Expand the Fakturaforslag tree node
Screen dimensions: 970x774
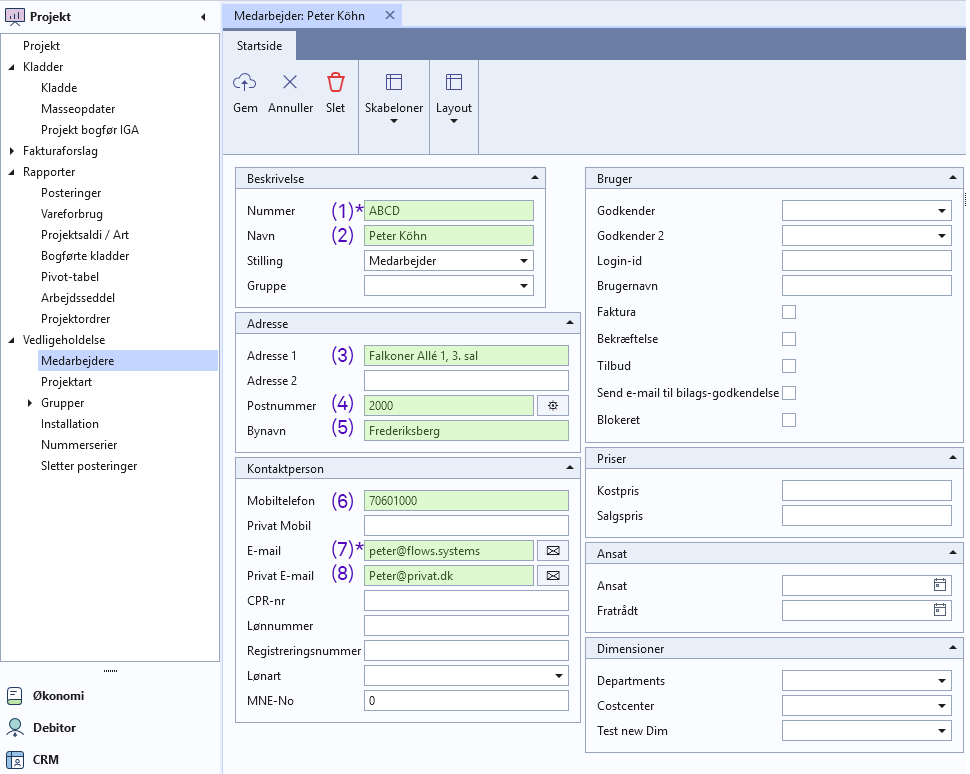[x=12, y=151]
